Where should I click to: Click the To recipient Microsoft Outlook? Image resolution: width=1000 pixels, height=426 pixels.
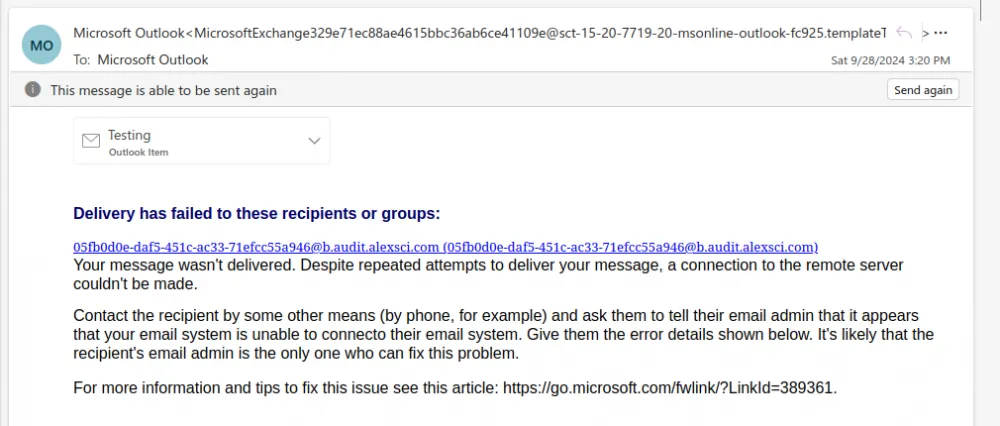153,59
